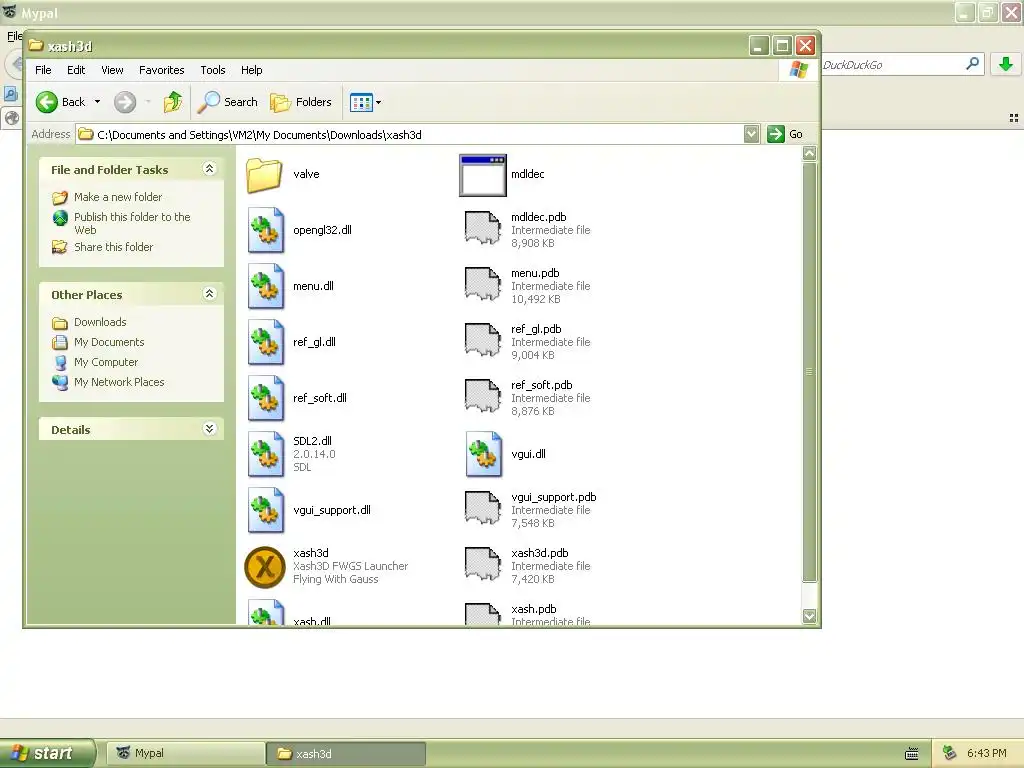The width and height of the screenshot is (1024, 768).
Task: Select the vgui.dll file icon
Action: pyautogui.click(x=484, y=454)
